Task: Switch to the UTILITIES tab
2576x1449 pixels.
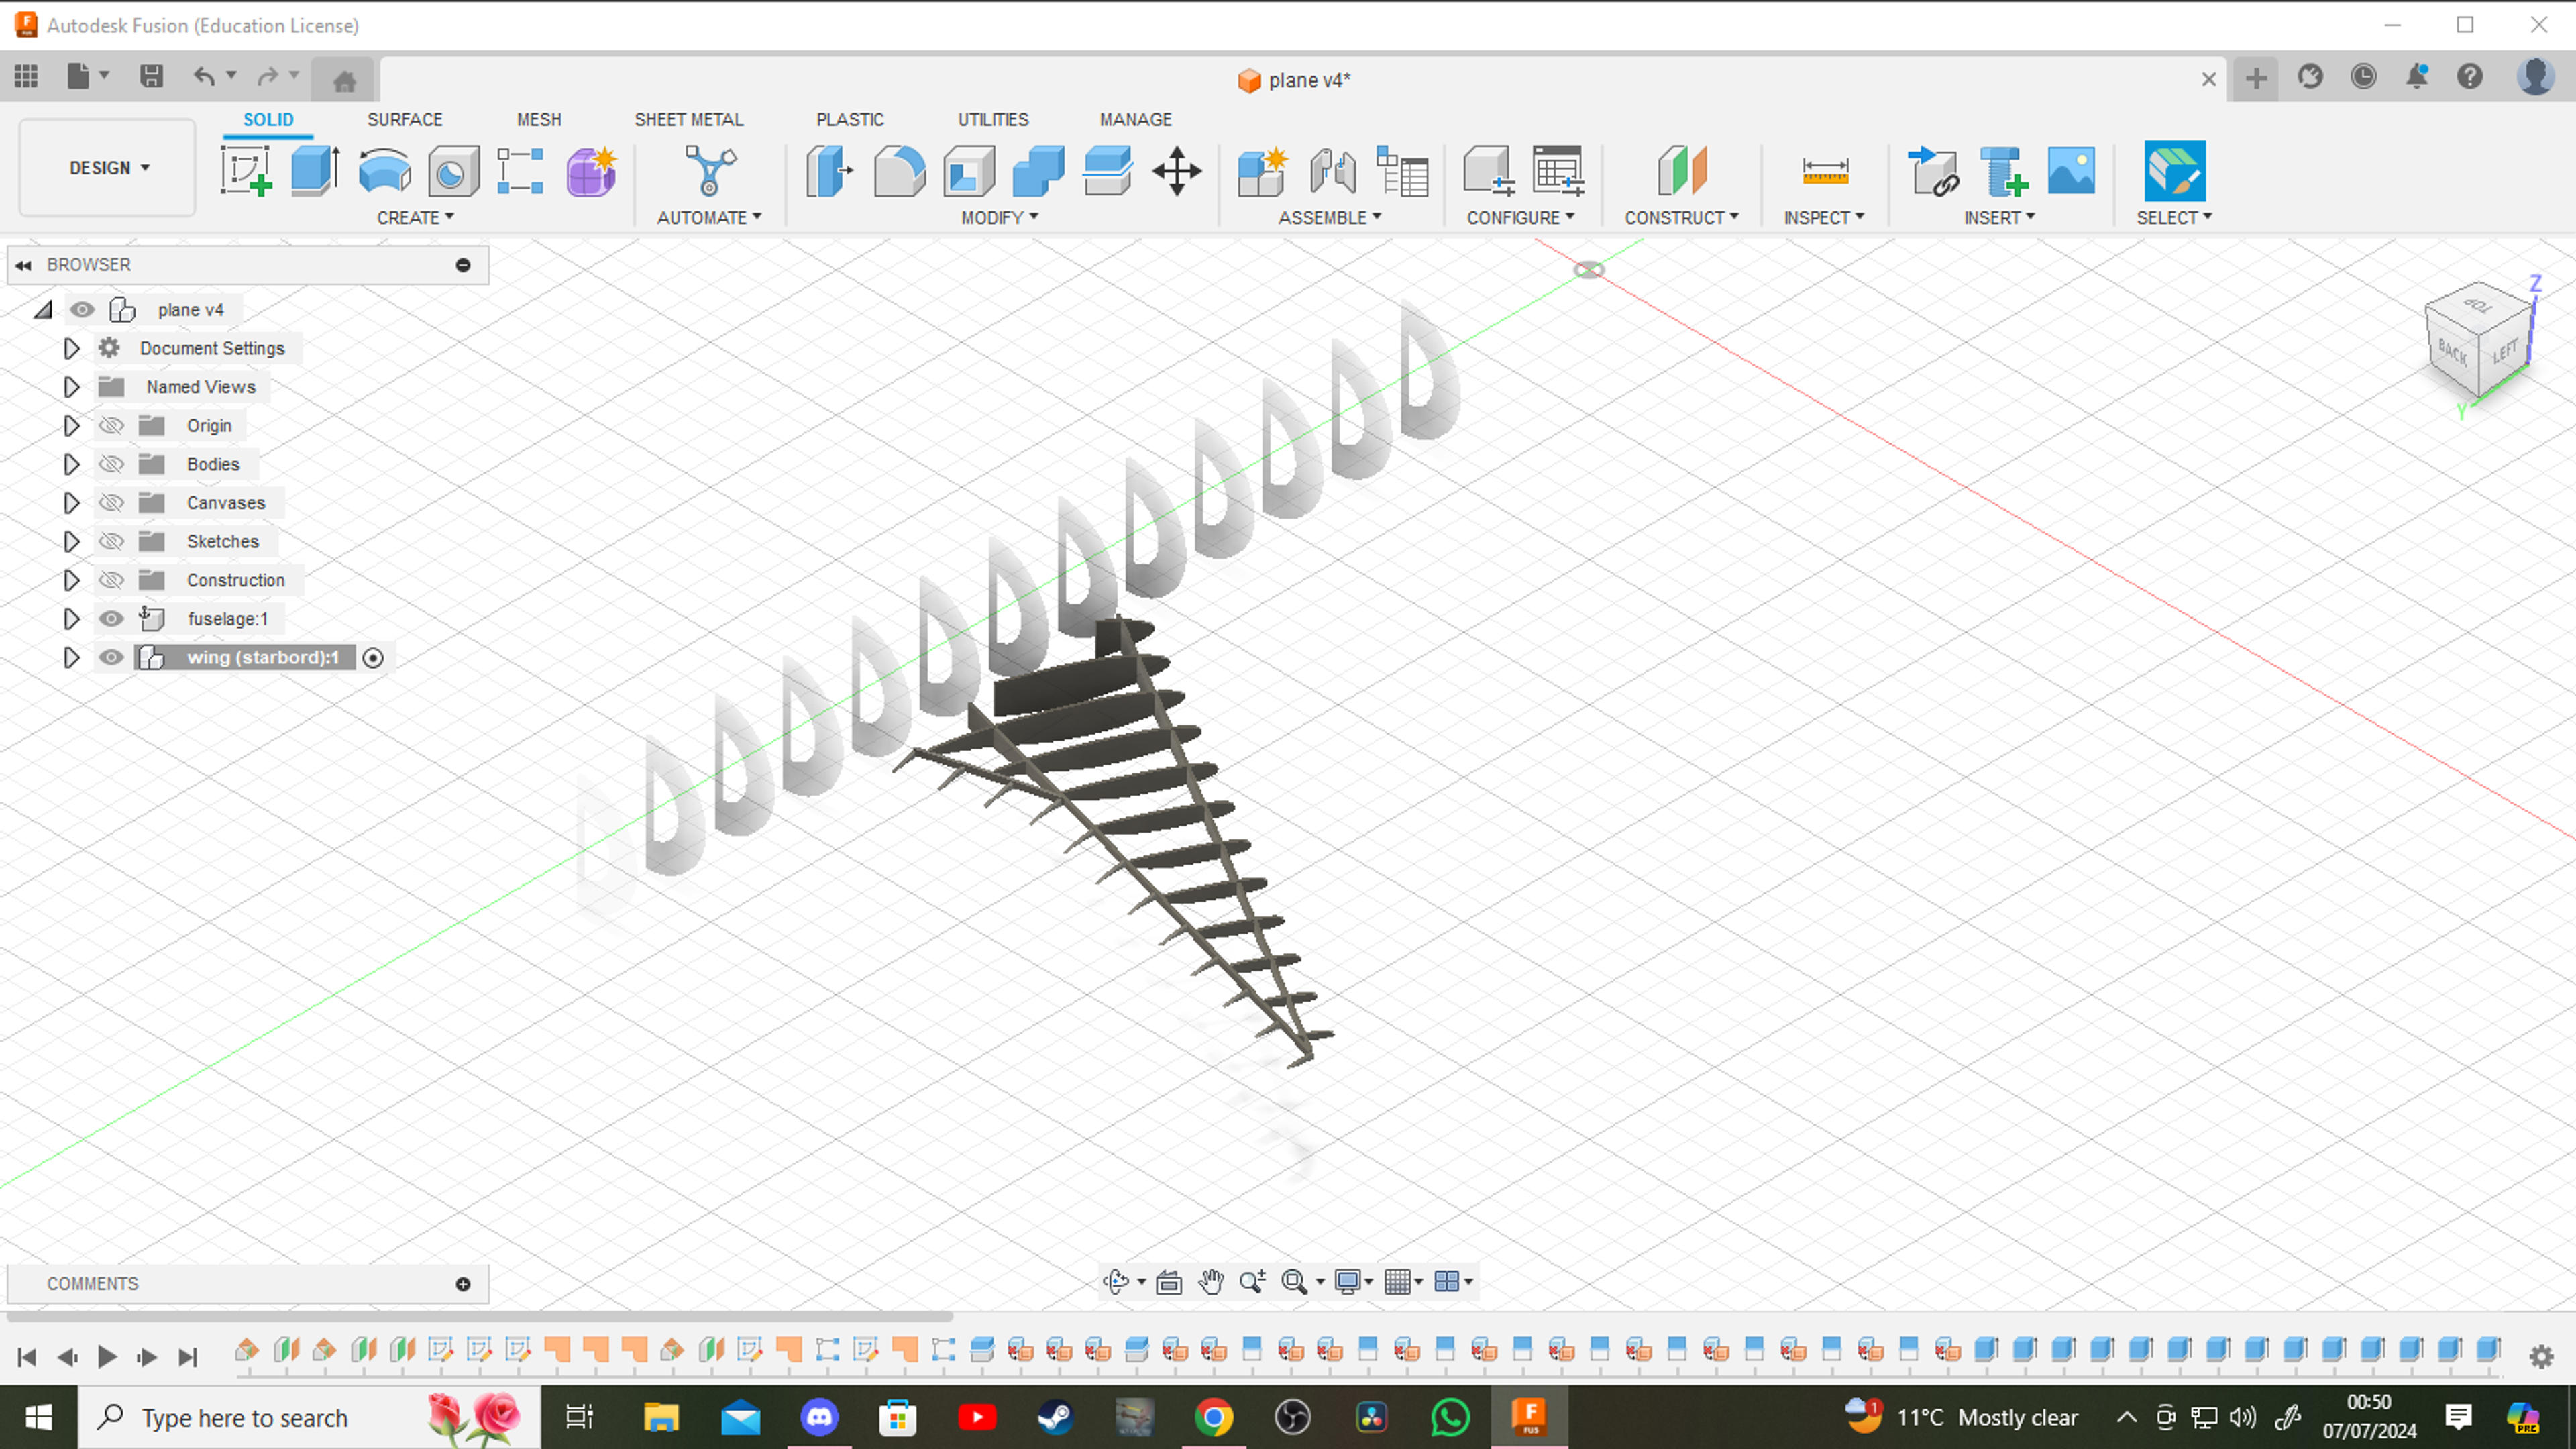Action: coord(993,119)
